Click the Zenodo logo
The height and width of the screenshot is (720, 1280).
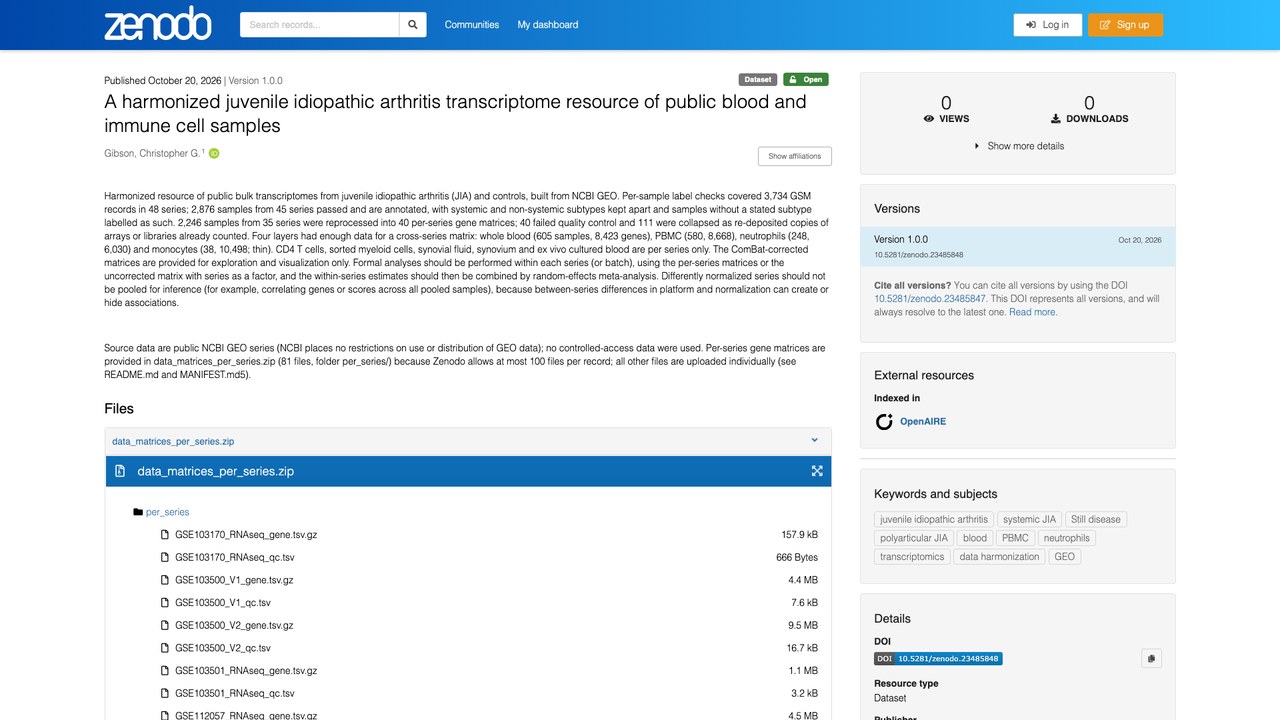[158, 24]
